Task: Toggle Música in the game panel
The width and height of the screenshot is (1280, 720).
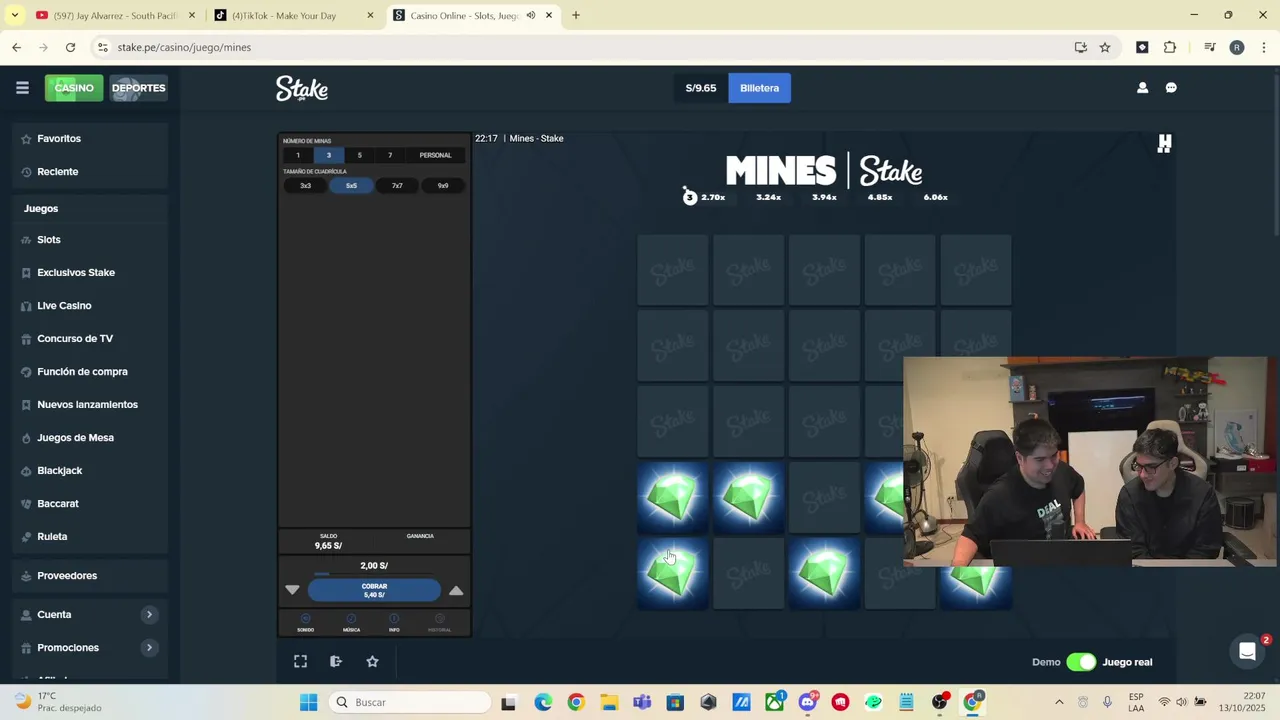Action: pos(351,623)
